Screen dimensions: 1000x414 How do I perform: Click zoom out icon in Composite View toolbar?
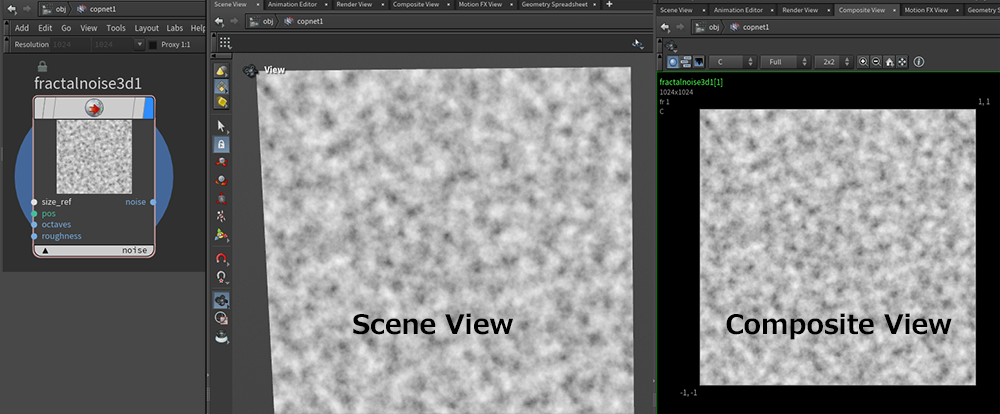(x=877, y=62)
